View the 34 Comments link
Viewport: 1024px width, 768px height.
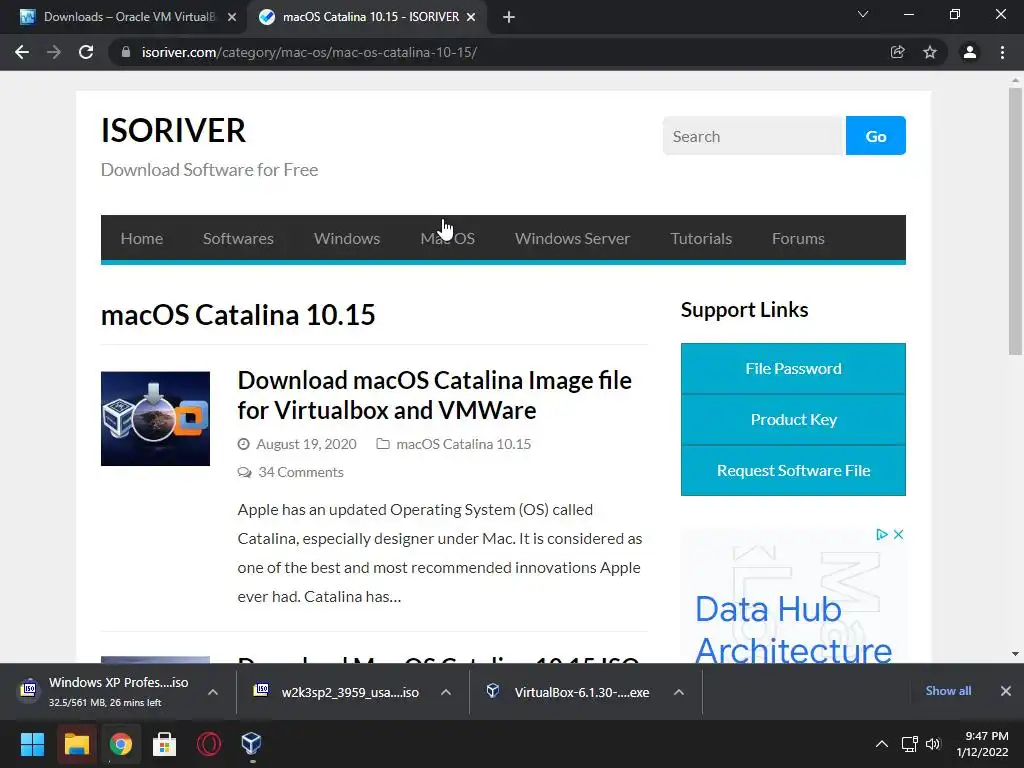click(300, 472)
